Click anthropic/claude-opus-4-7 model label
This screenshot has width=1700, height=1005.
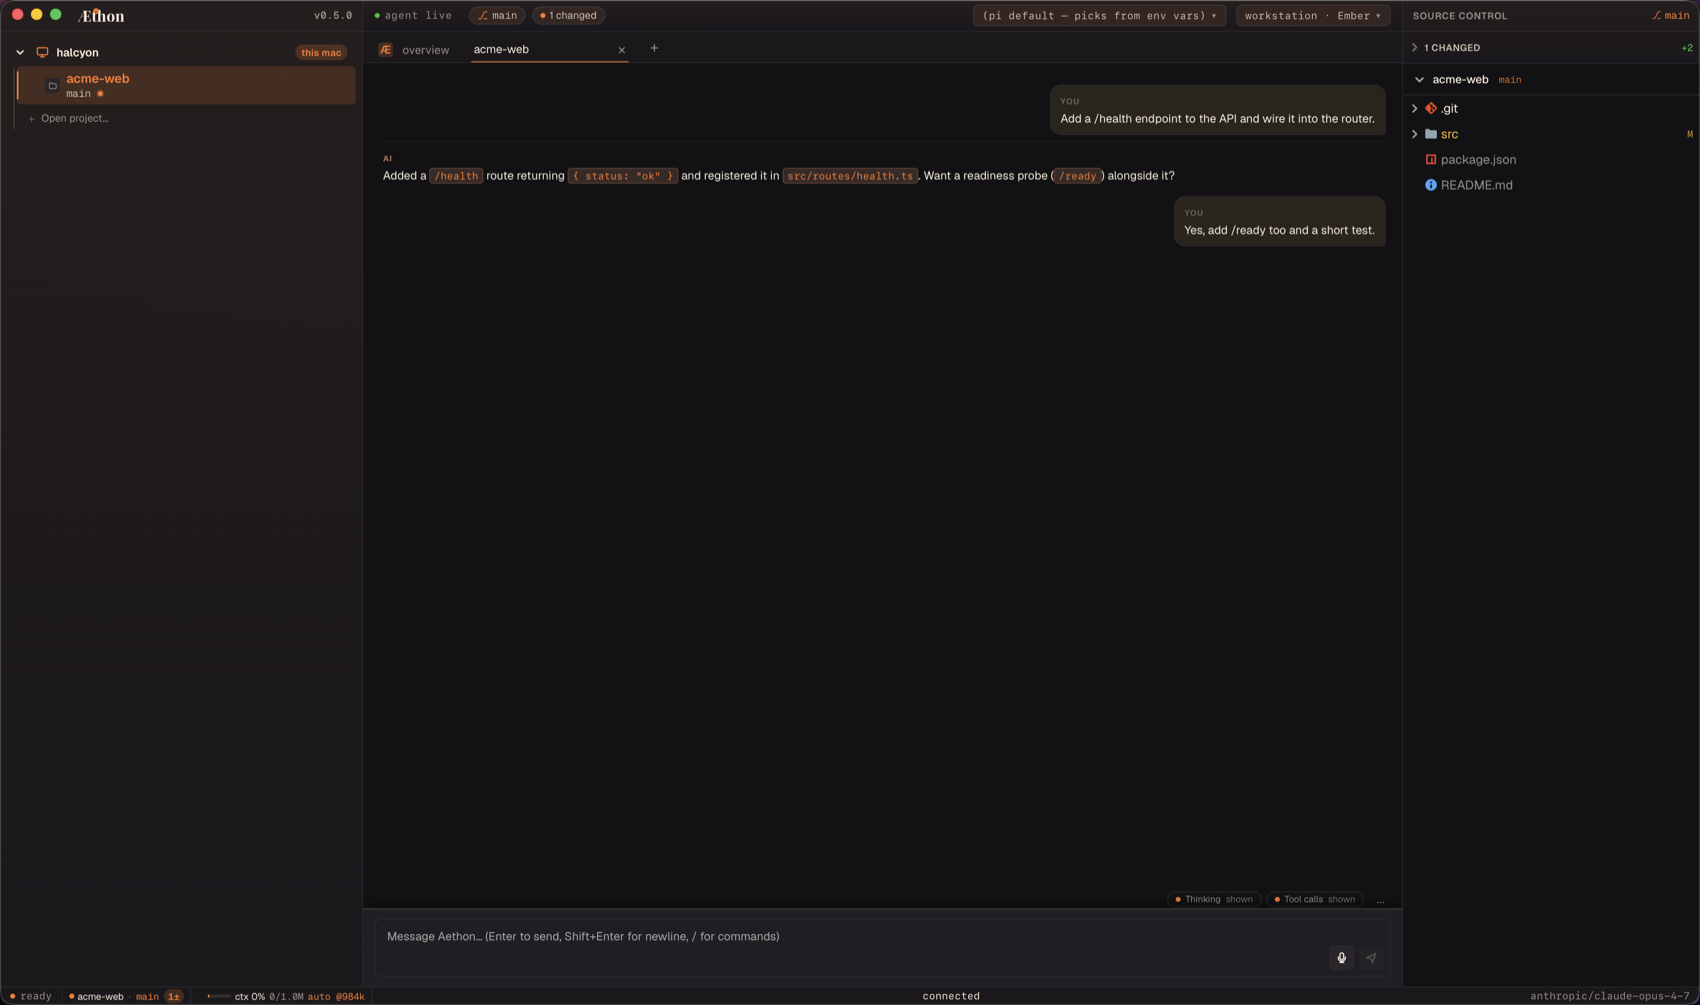coord(1609,996)
